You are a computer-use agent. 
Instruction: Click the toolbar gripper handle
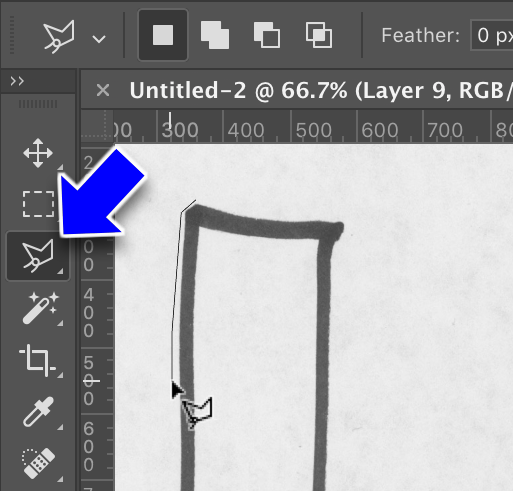38,104
